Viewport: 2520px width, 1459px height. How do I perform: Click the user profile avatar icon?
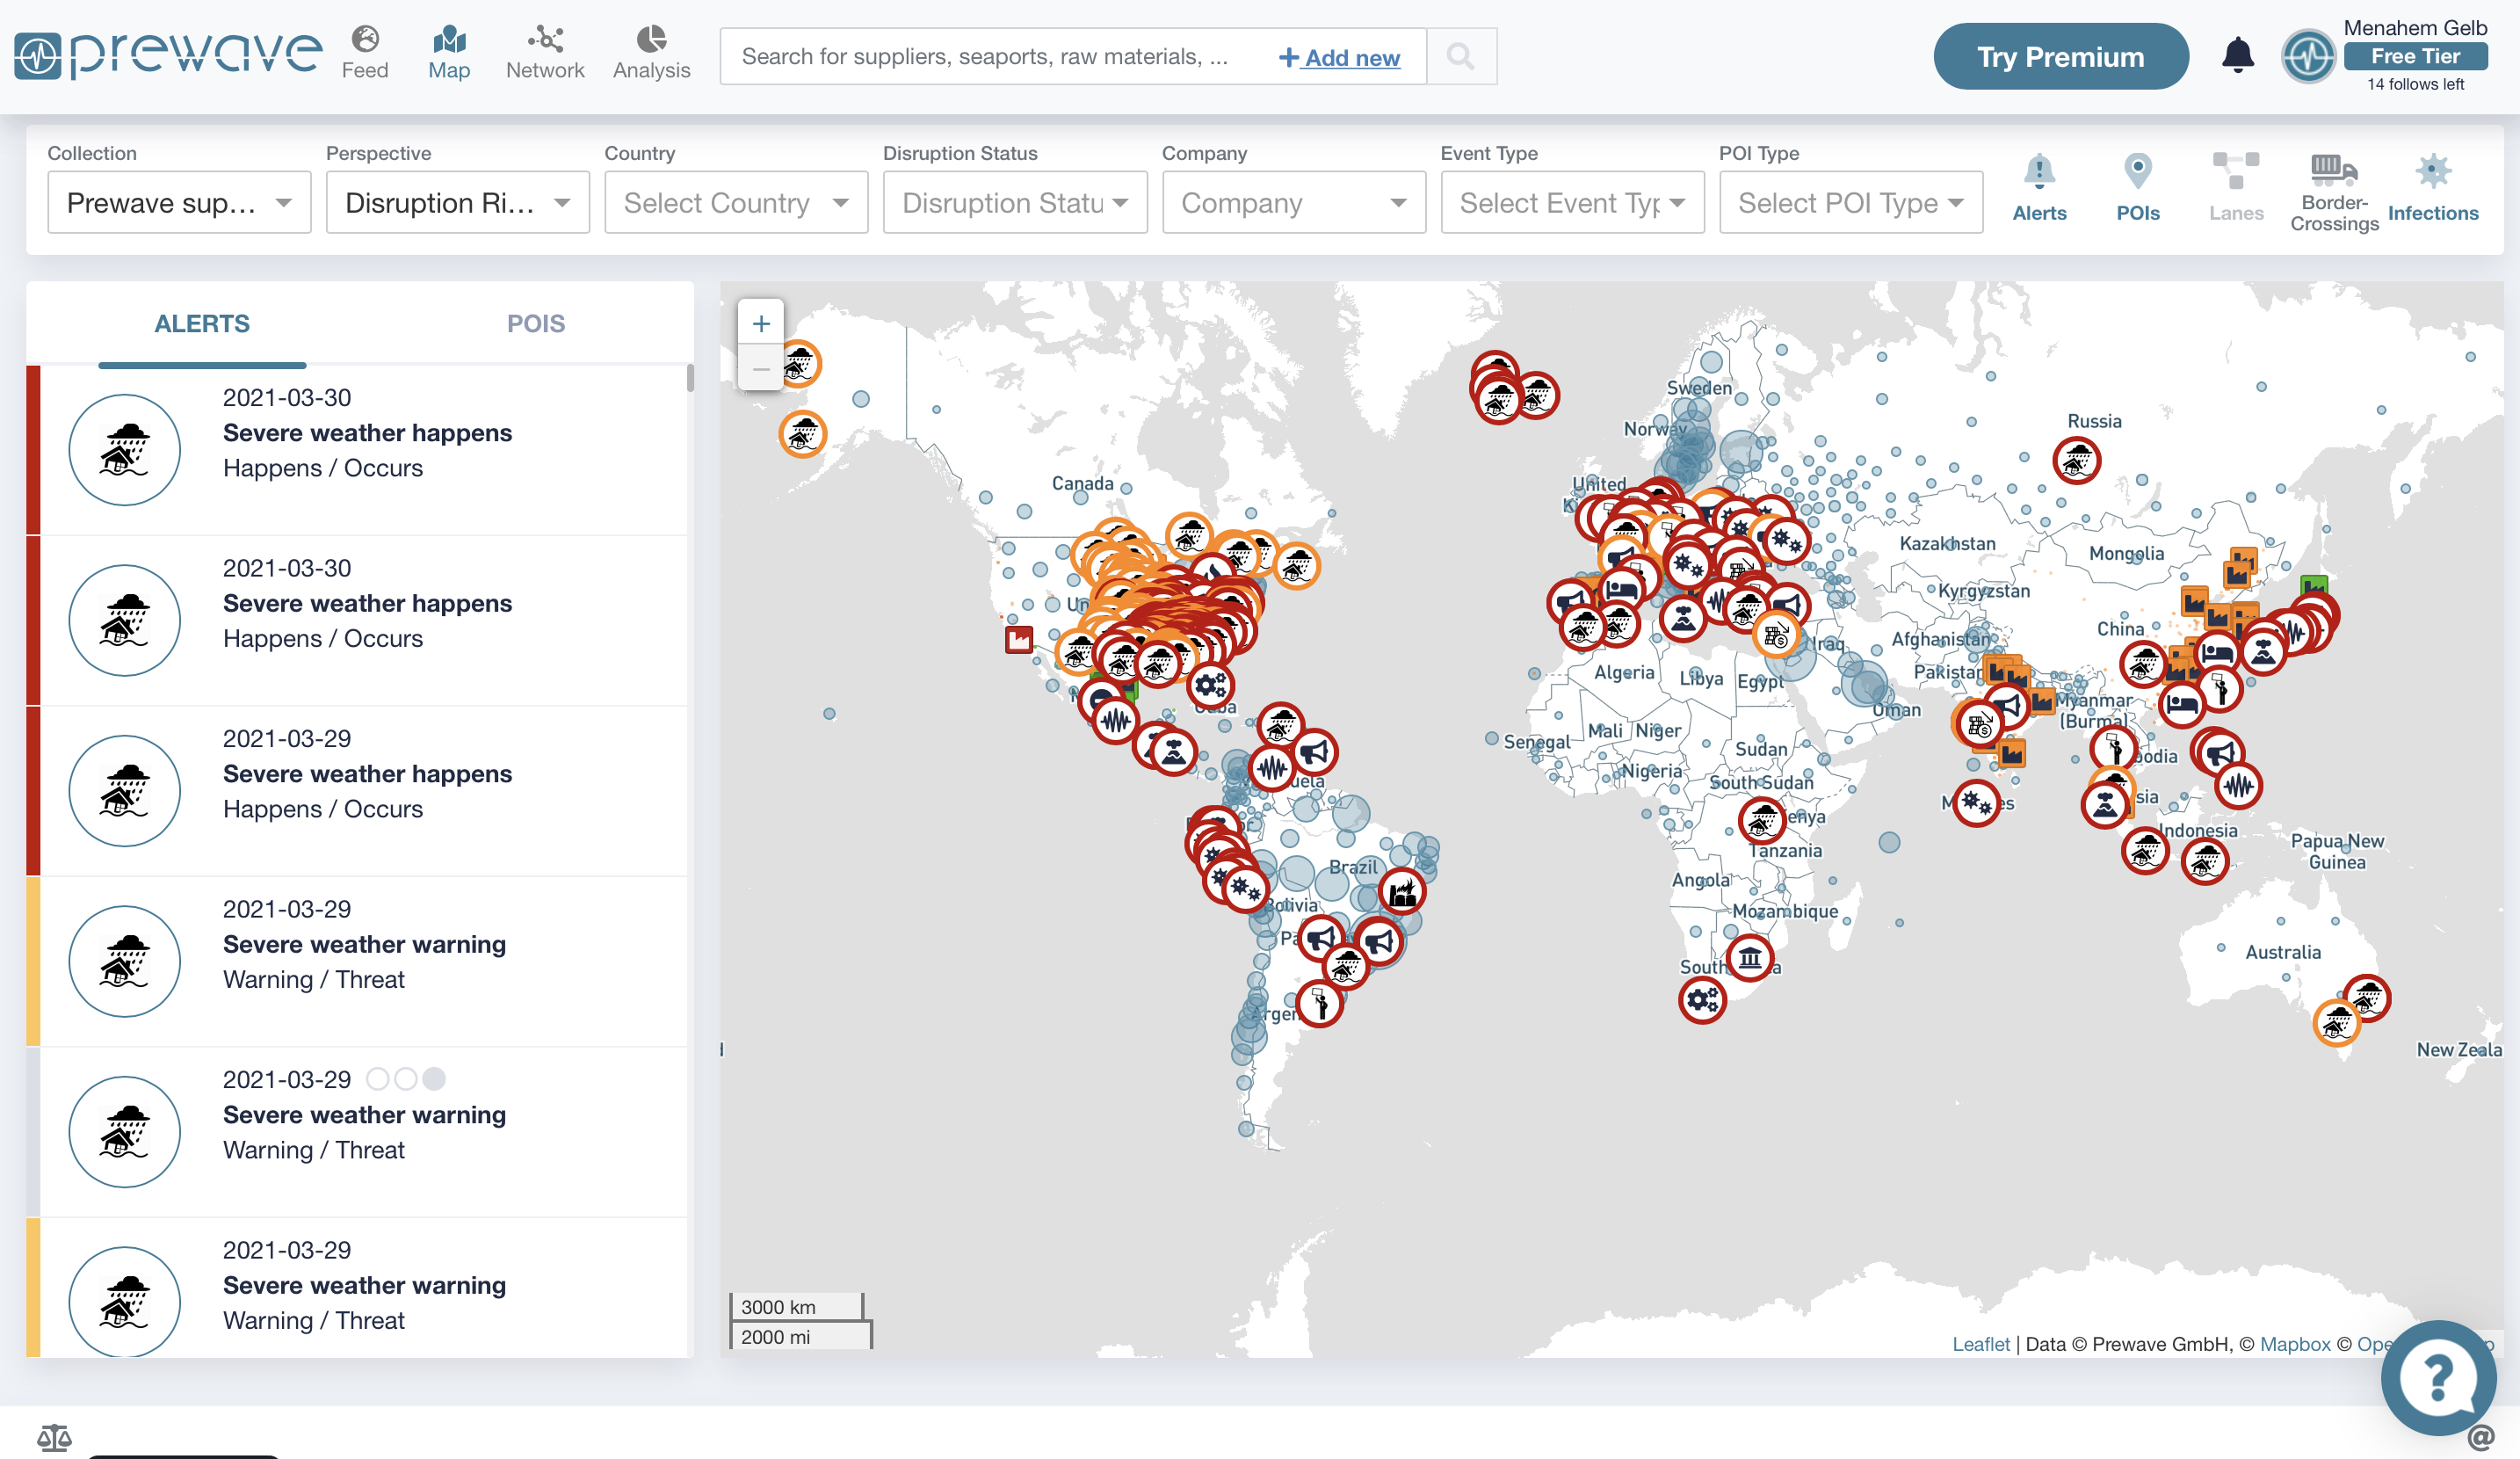coord(2307,57)
